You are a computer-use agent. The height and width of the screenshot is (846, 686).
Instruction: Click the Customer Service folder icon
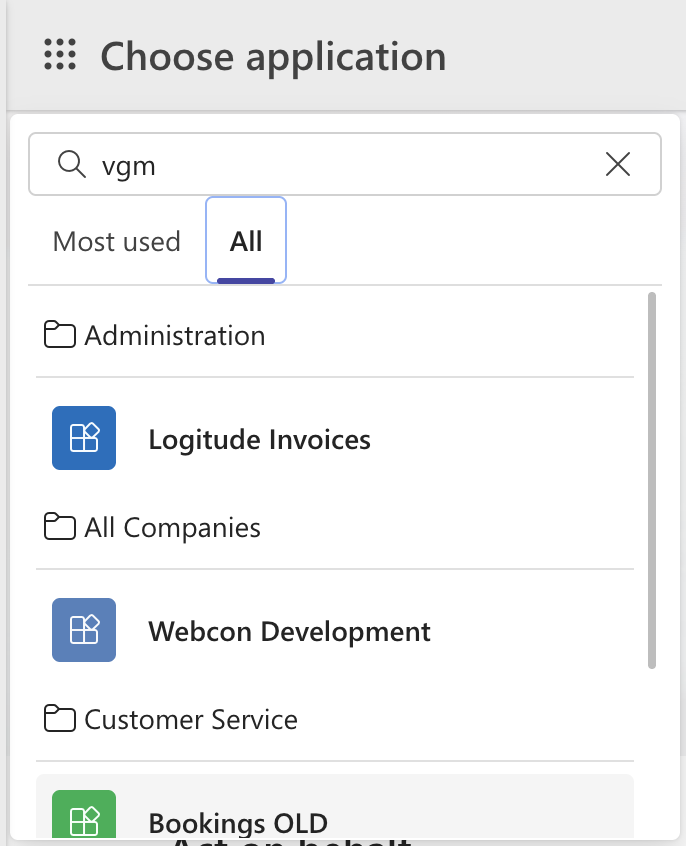pyautogui.click(x=60, y=719)
